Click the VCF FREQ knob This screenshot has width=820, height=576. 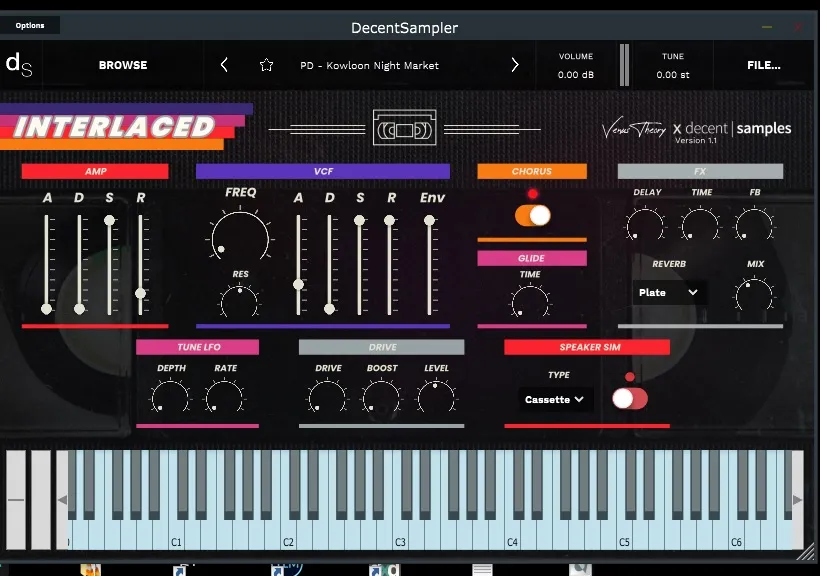pos(240,236)
